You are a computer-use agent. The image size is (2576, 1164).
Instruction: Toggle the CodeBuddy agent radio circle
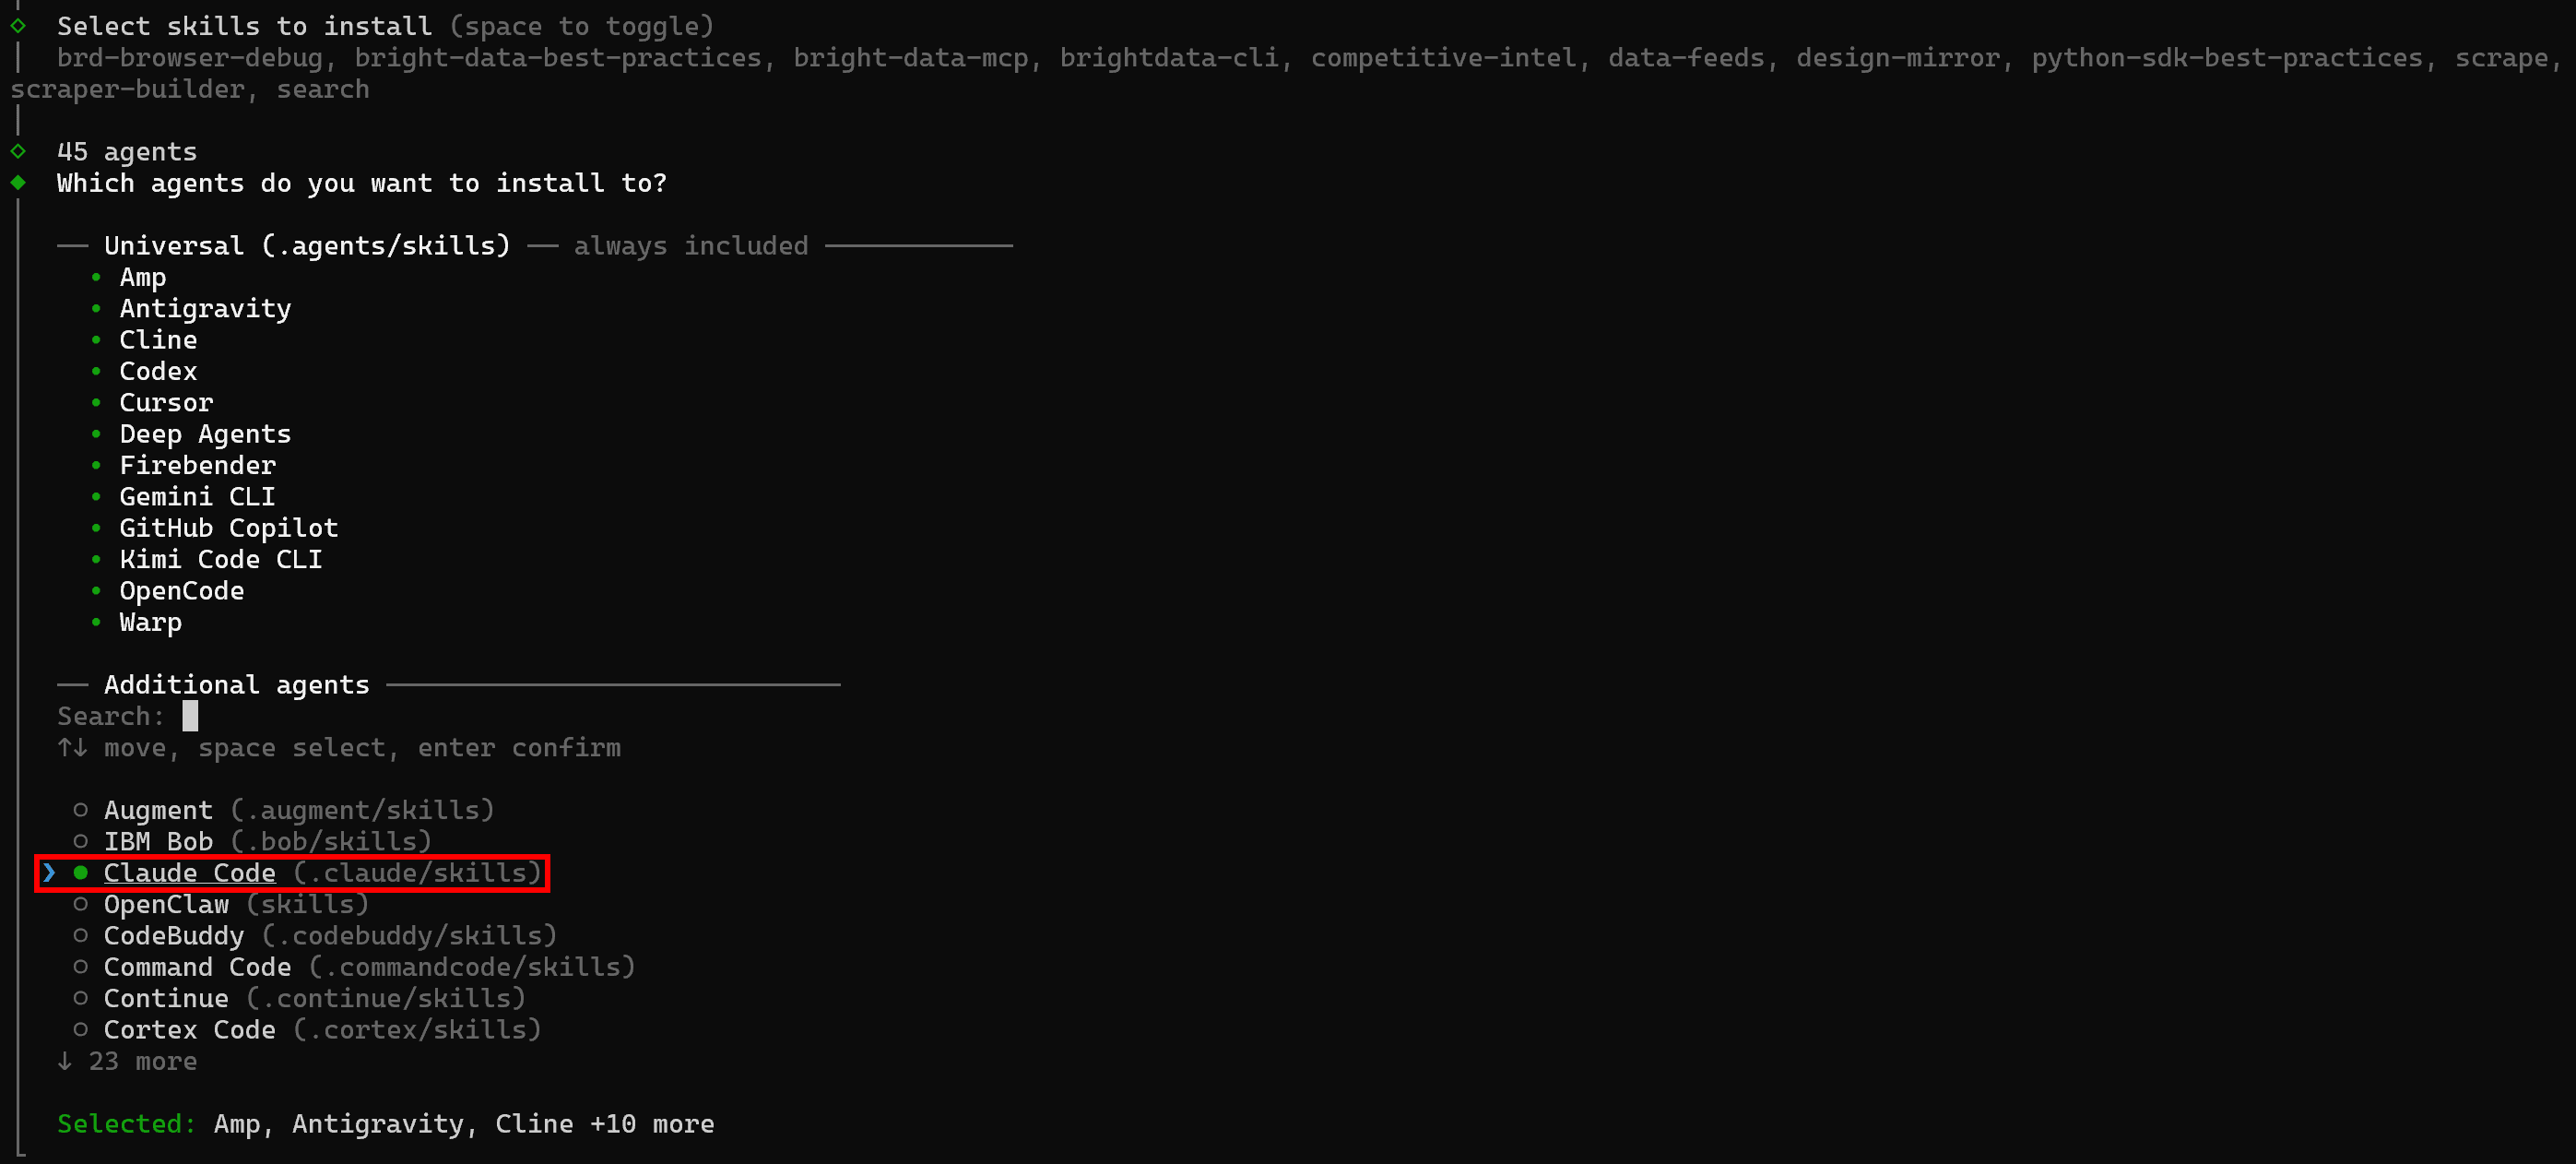pyautogui.click(x=81, y=935)
